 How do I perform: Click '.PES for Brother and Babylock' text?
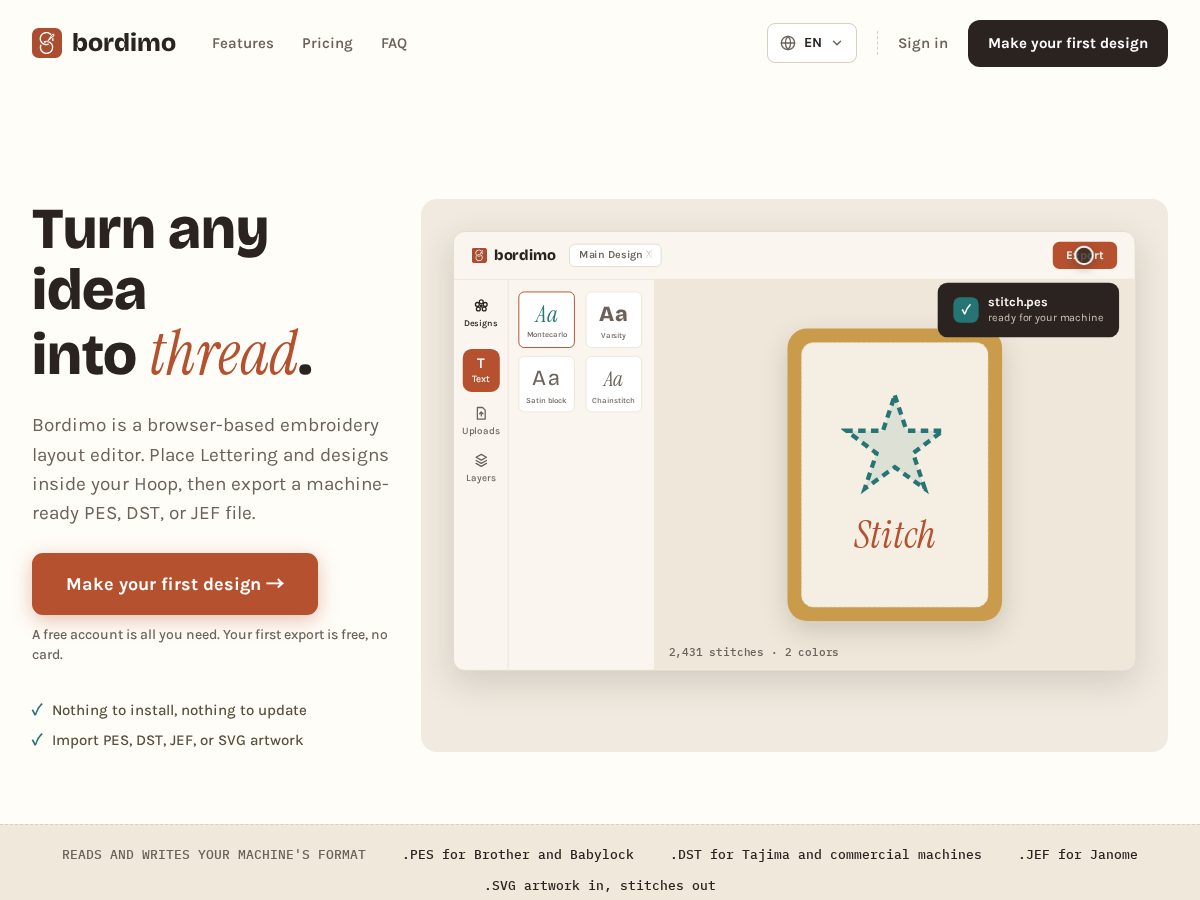518,854
